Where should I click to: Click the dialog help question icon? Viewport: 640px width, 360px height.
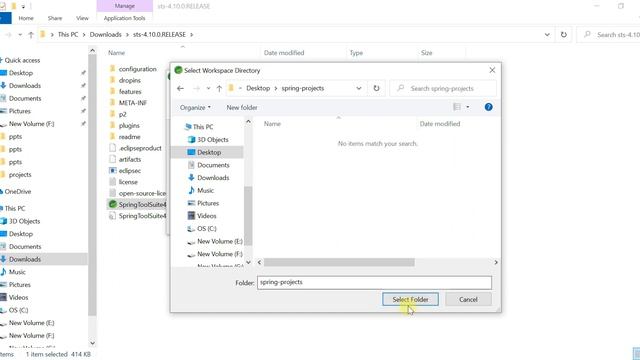(x=488, y=107)
